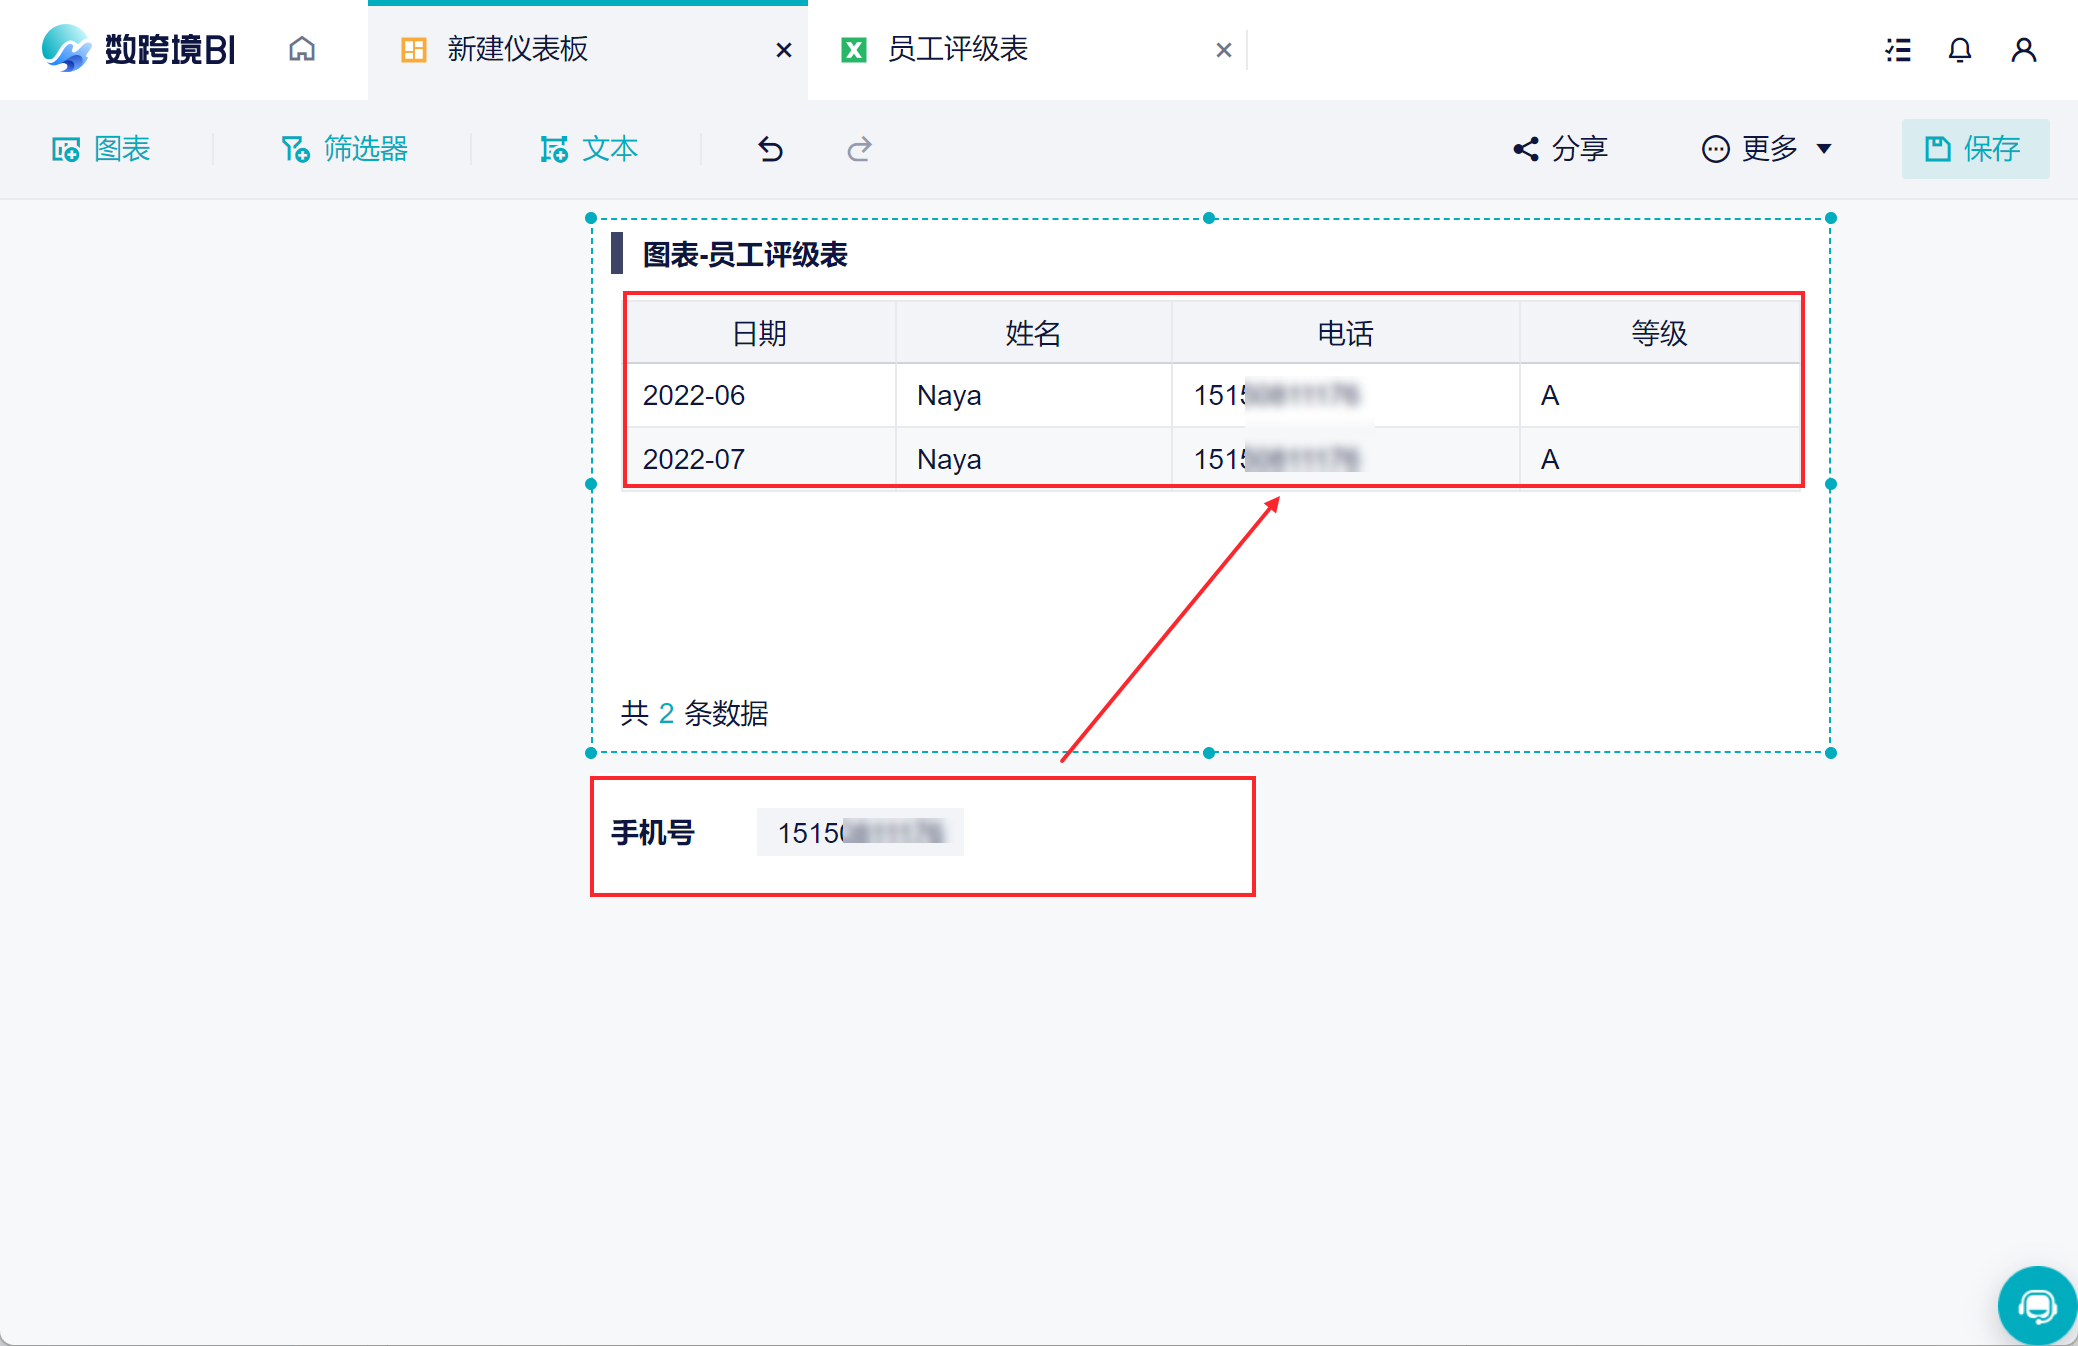Add a new 图表 chart
2078x1346 pixels.
pos(101,149)
